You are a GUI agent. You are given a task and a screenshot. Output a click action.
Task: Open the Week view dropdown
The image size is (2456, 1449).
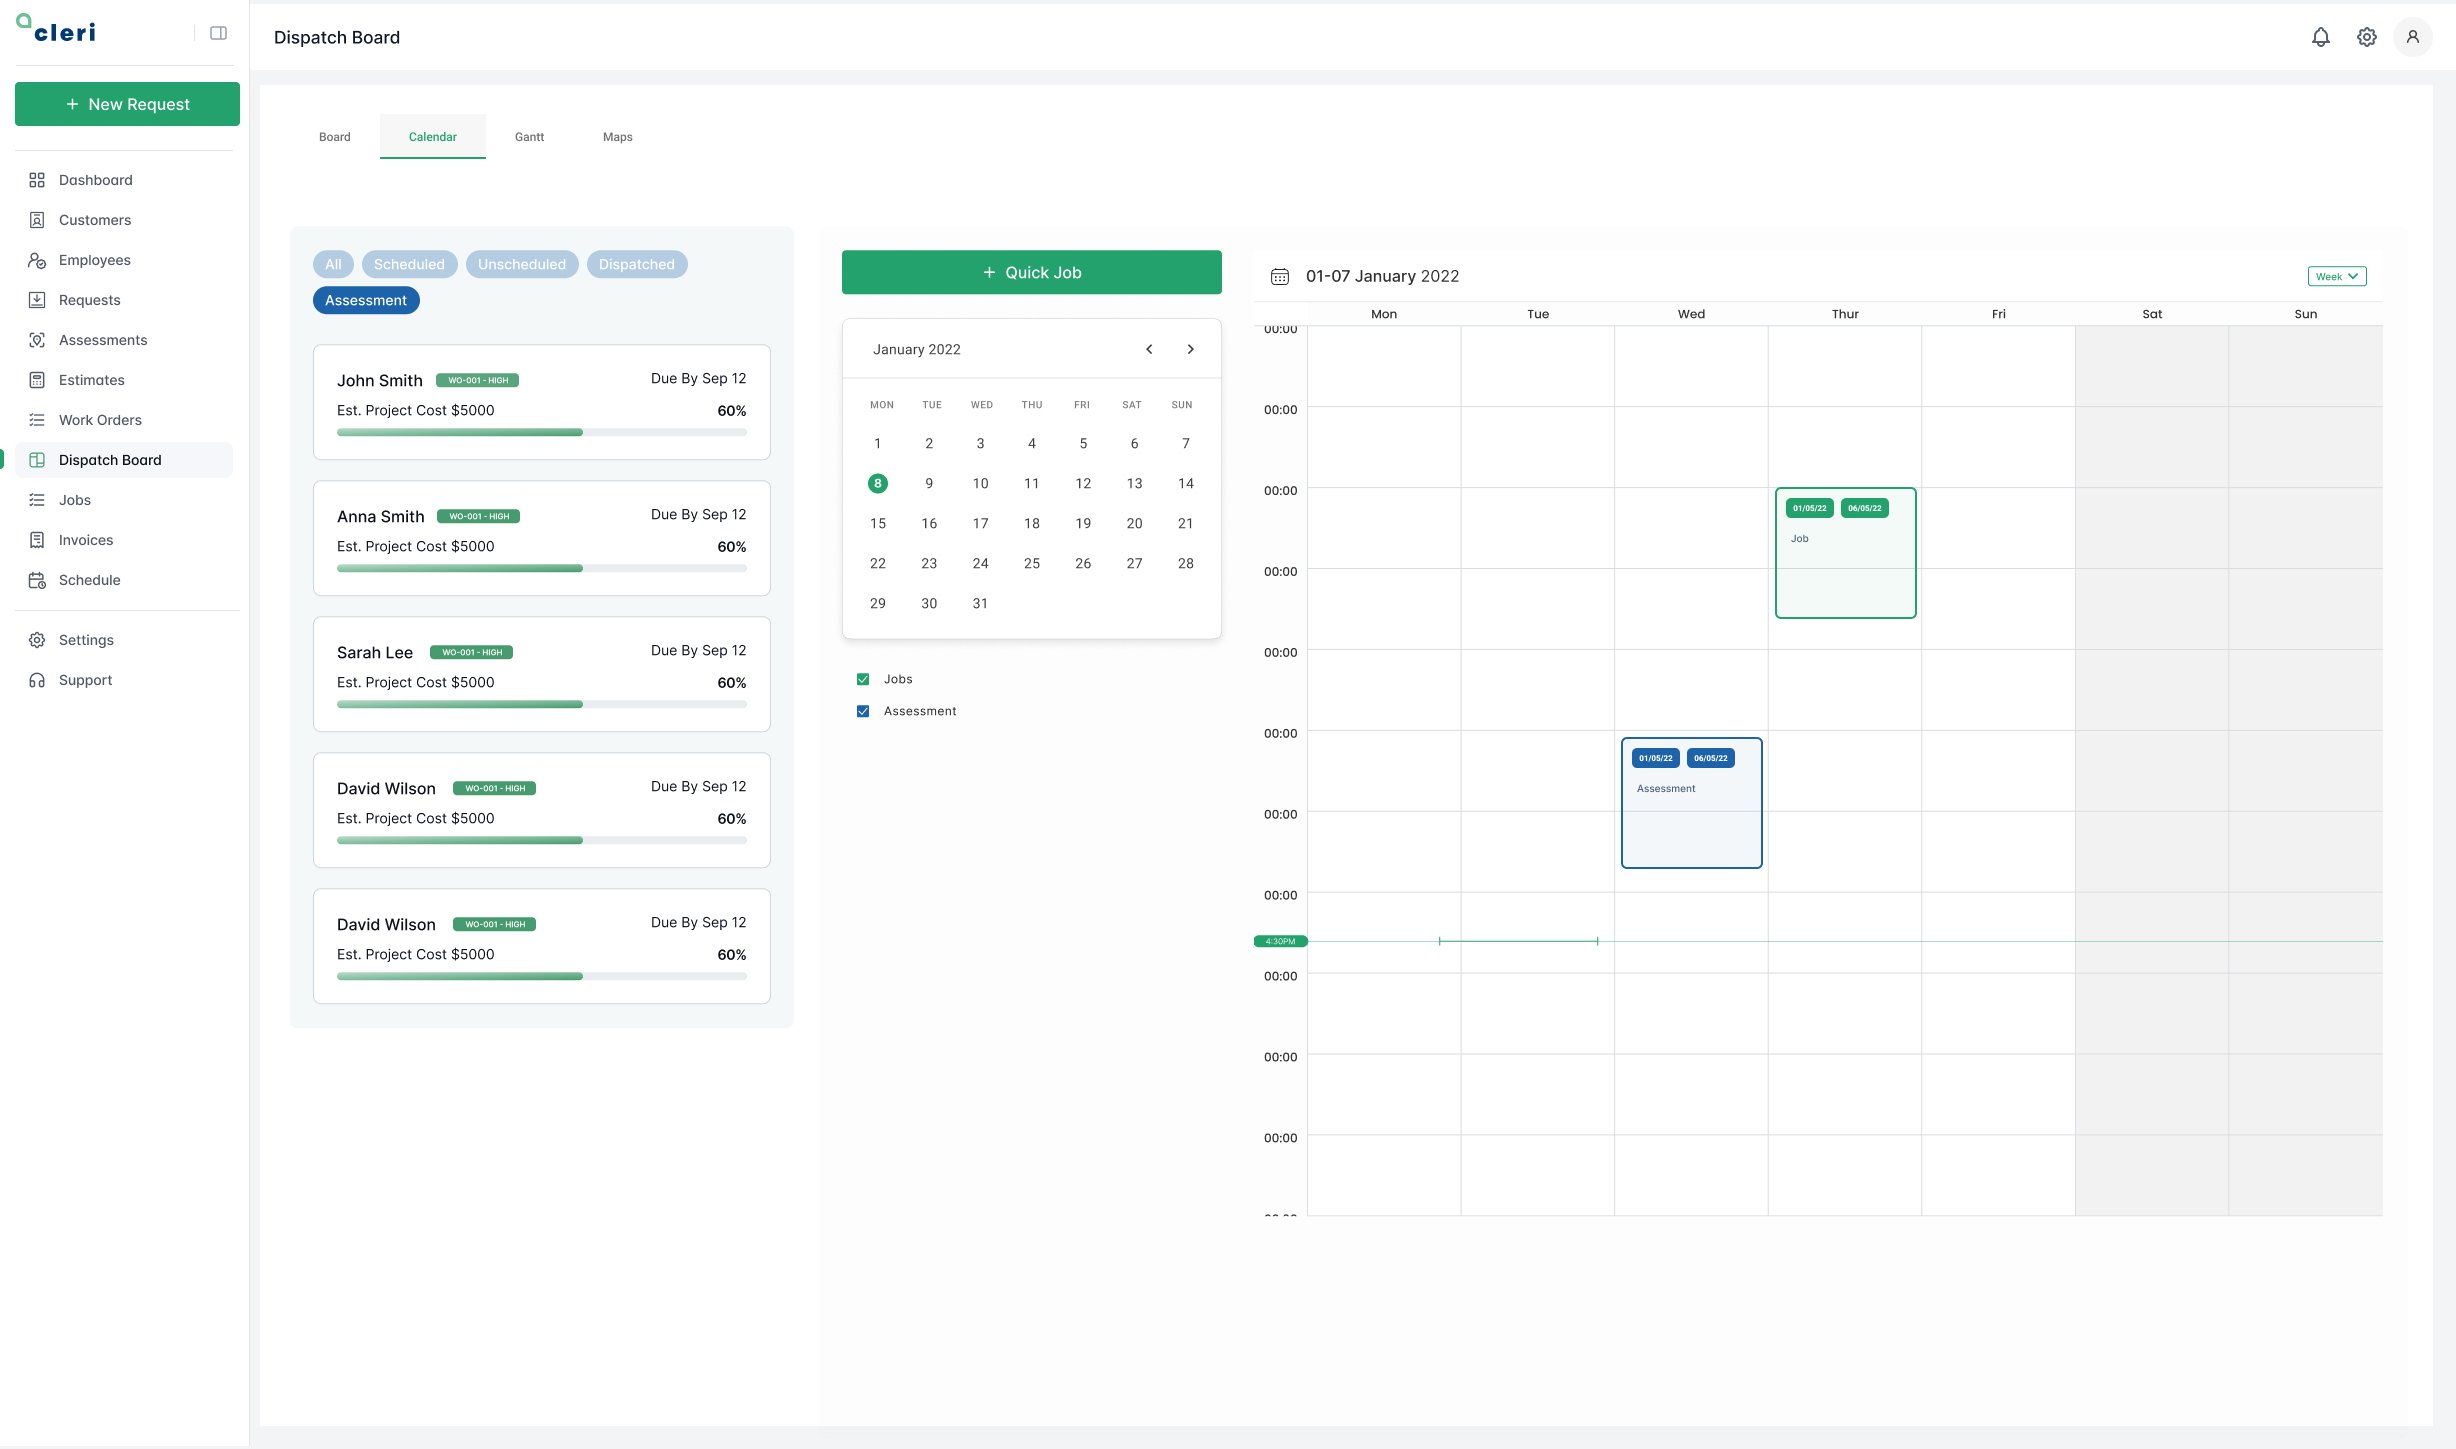[x=2337, y=275]
